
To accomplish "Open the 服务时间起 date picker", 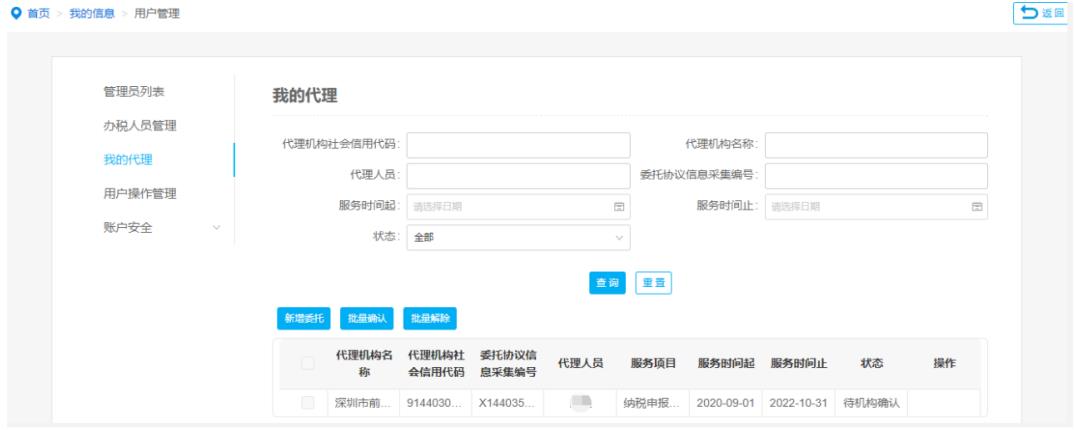I will 510,207.
